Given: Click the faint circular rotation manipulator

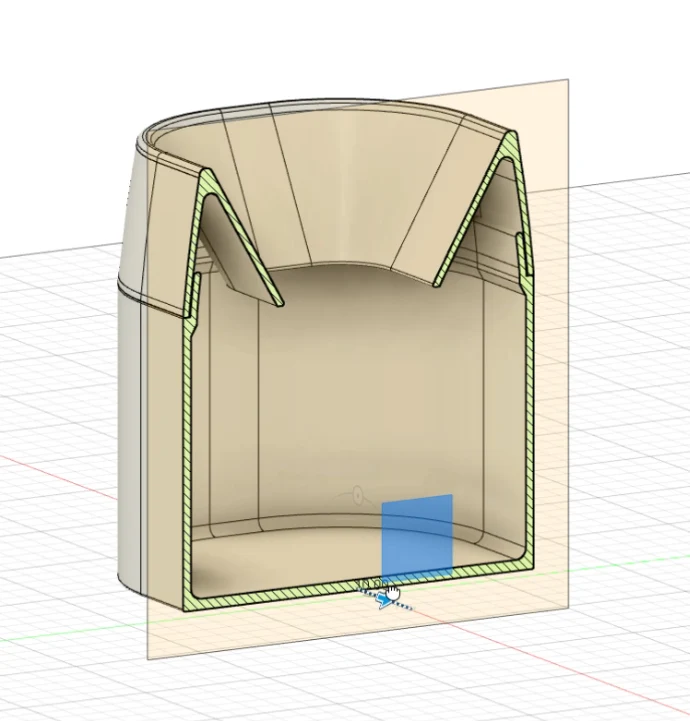Looking at the screenshot, I should coord(356,495).
